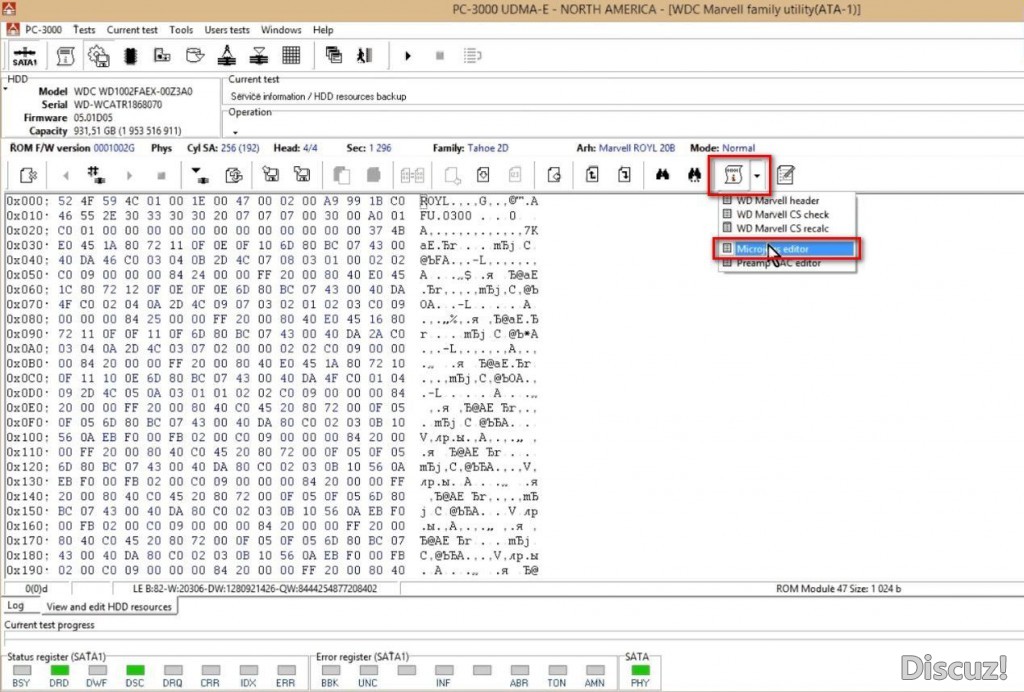
Task: Click the hex row at offset 0x000
Action: (x=272, y=201)
